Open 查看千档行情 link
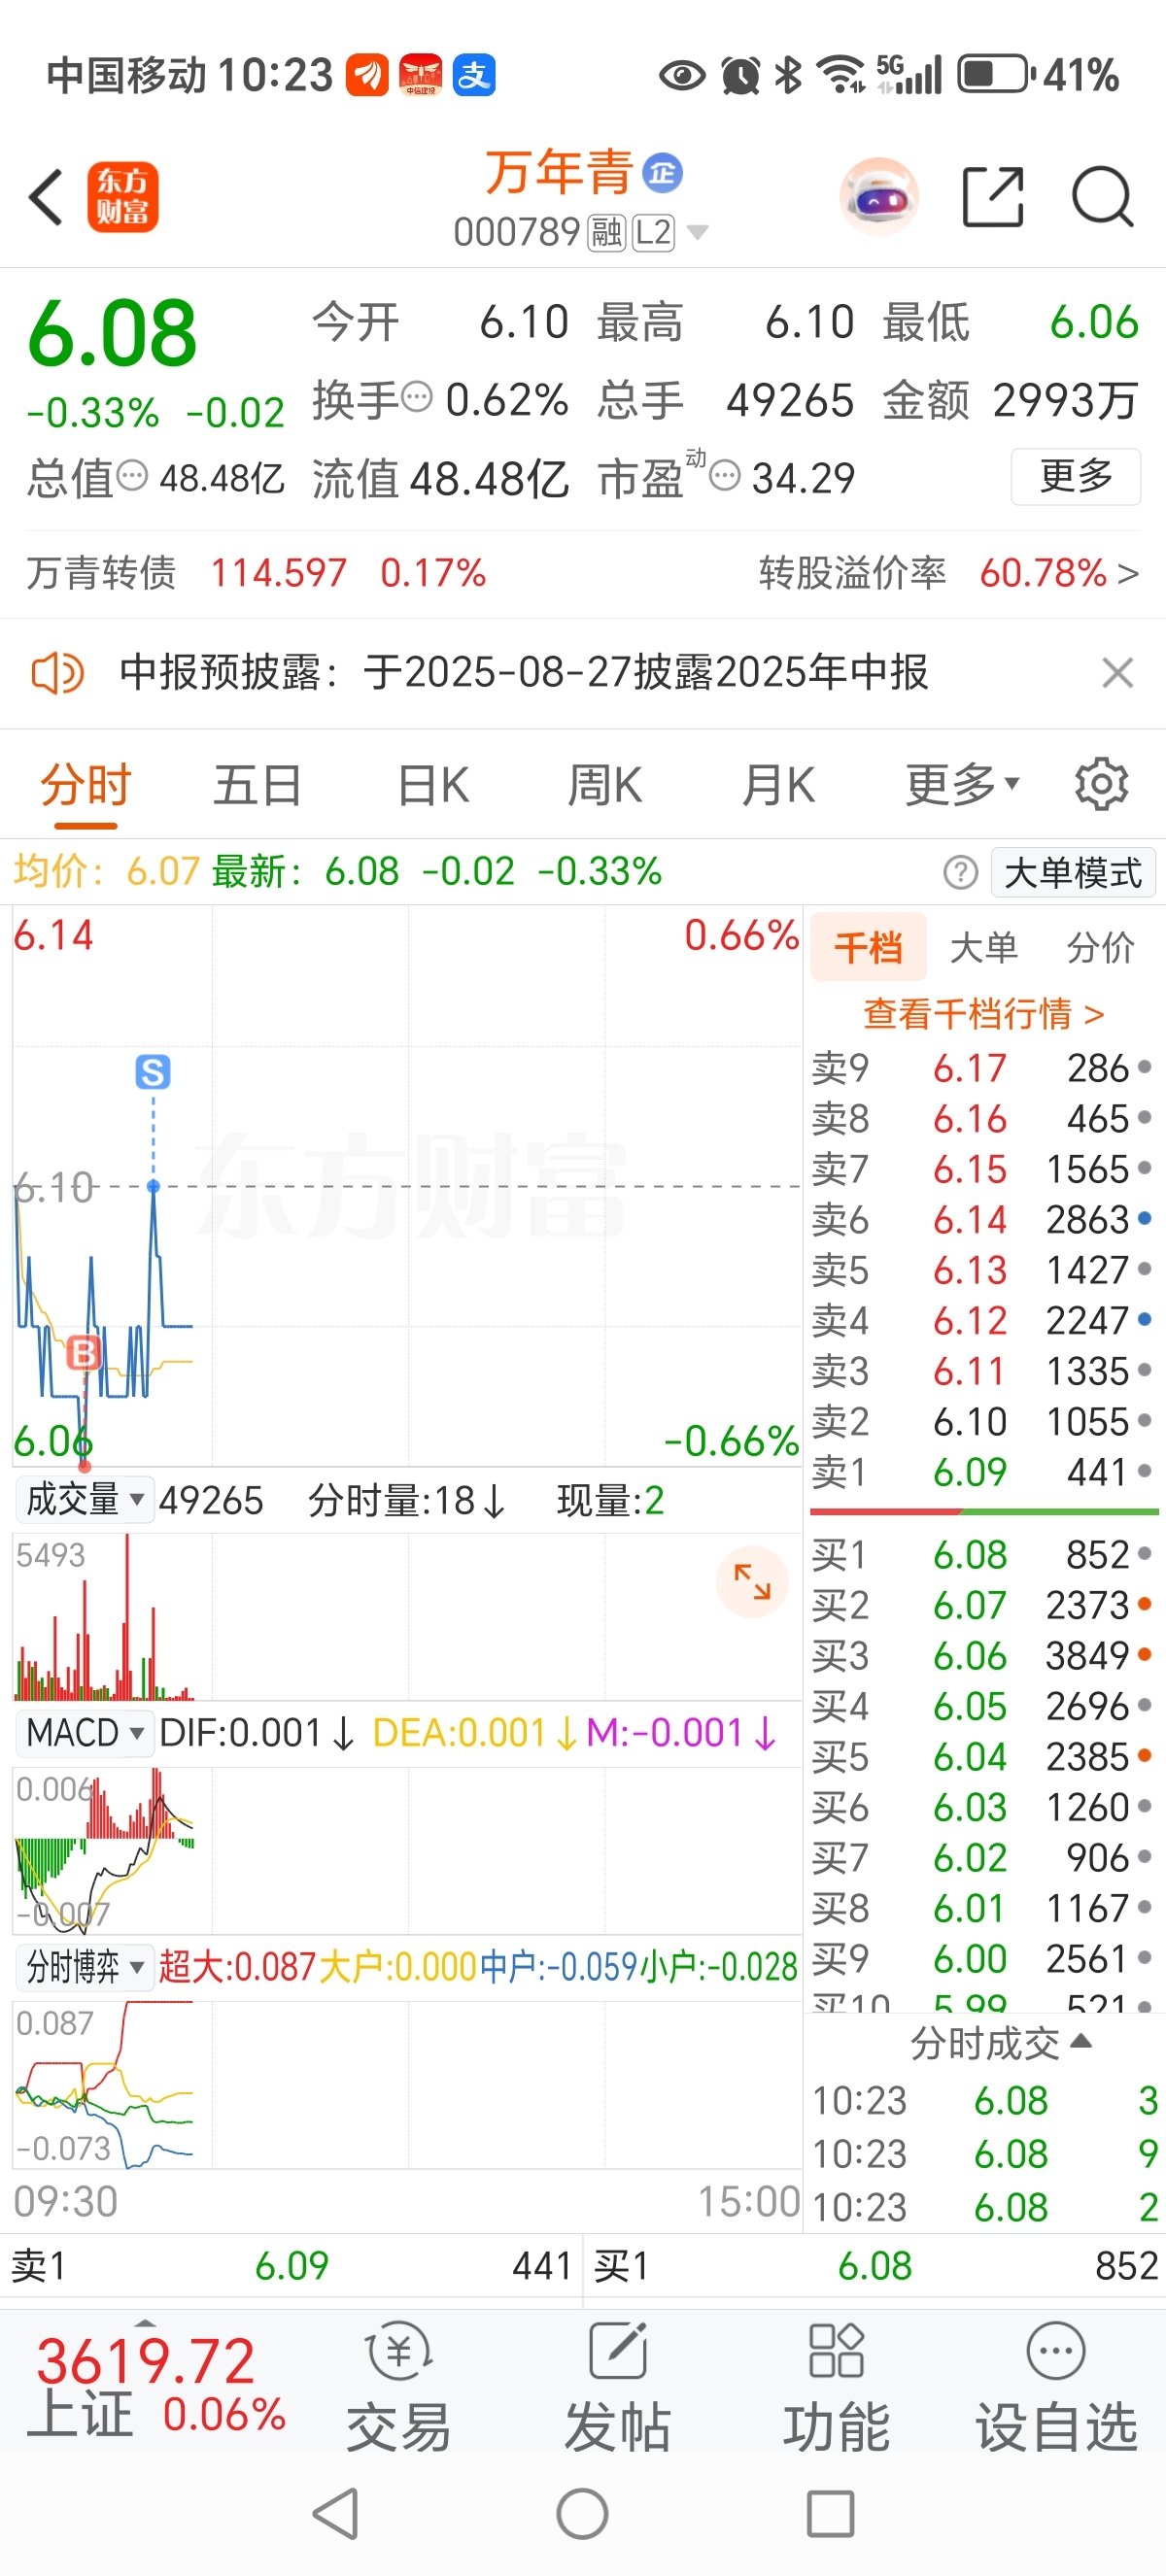The width and height of the screenshot is (1166, 2576). [x=984, y=1014]
